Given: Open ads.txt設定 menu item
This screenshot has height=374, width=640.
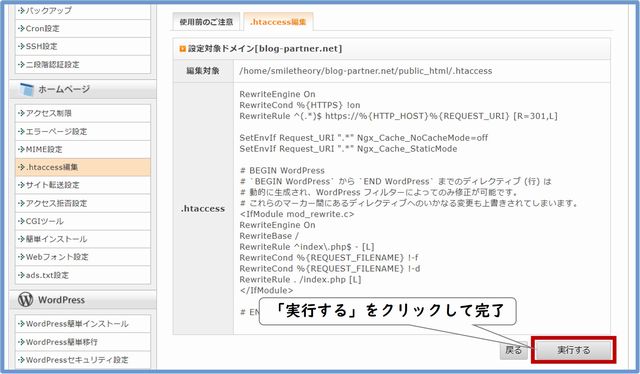Looking at the screenshot, I should tap(83, 275).
